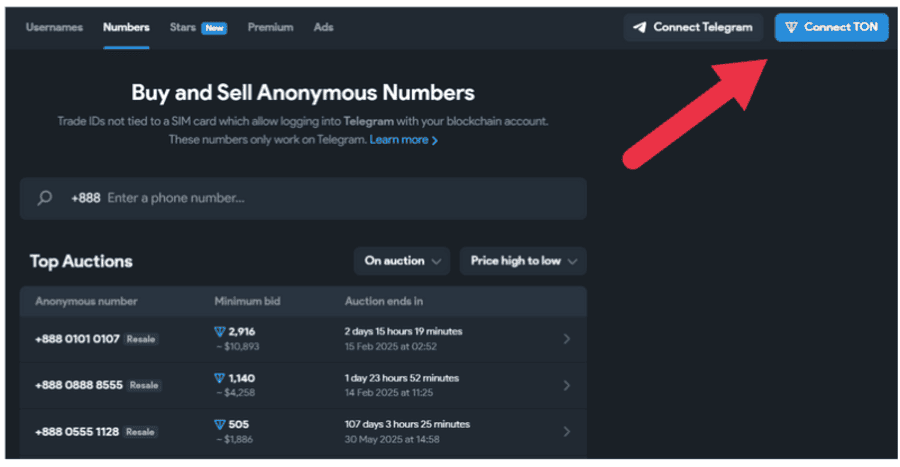Click the TON diamond icon in Connect TON

click(x=791, y=27)
